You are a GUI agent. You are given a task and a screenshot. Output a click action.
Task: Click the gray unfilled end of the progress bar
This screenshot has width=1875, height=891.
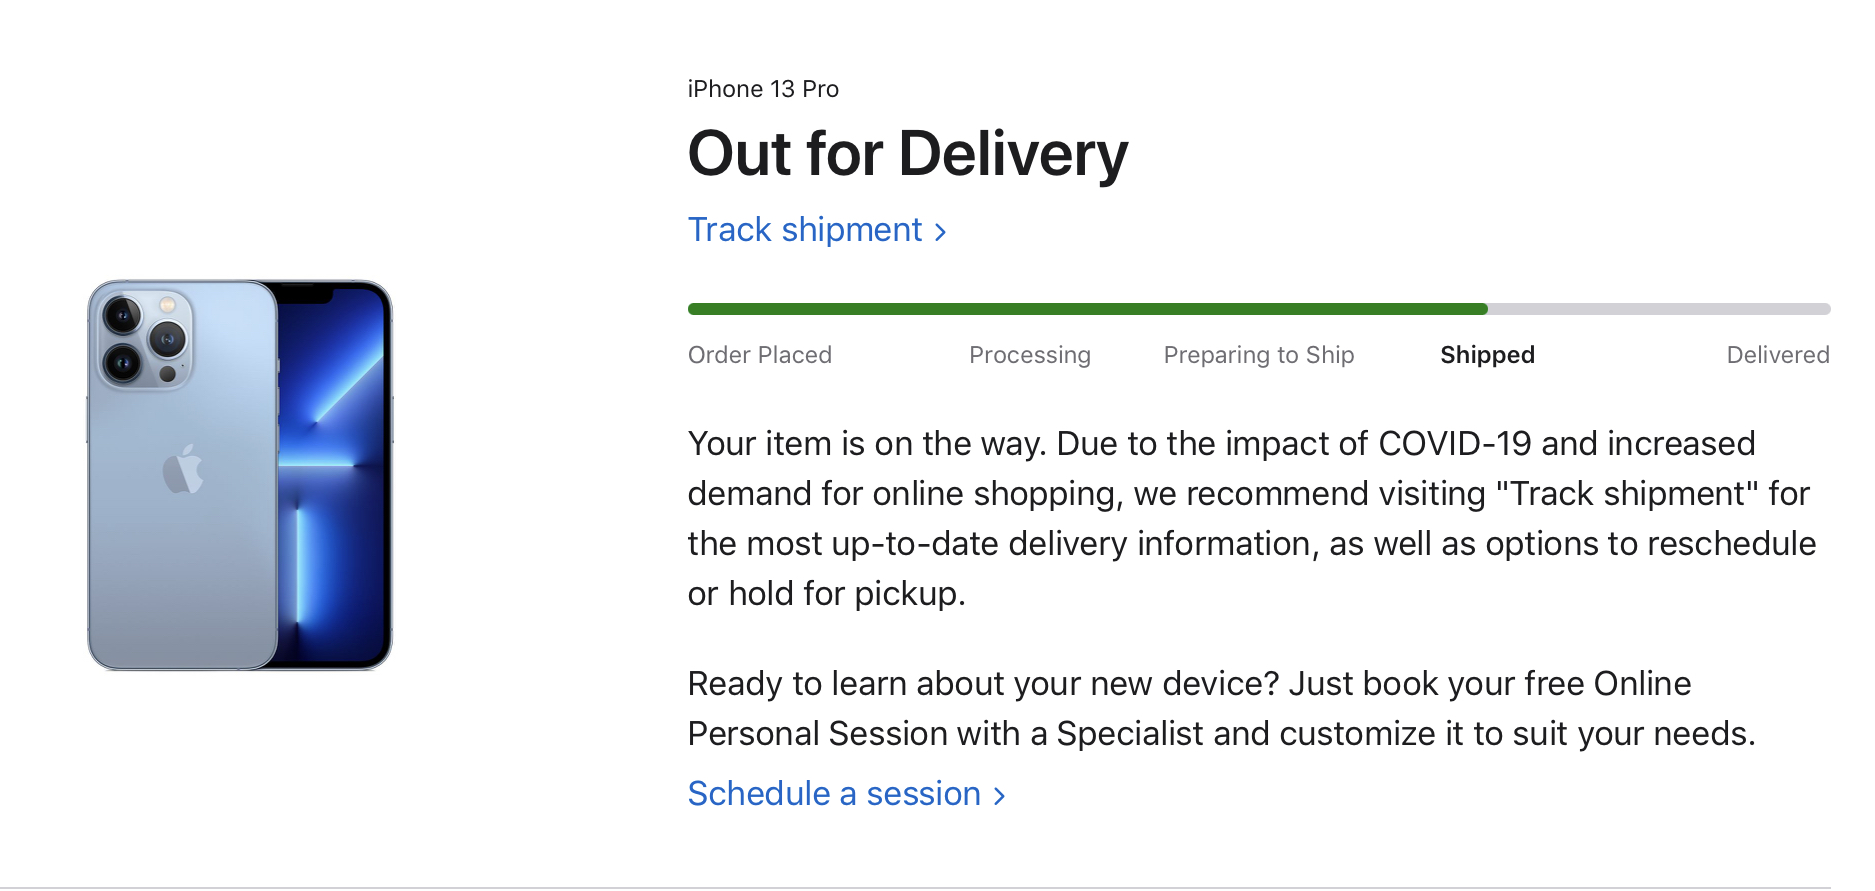point(1658,309)
